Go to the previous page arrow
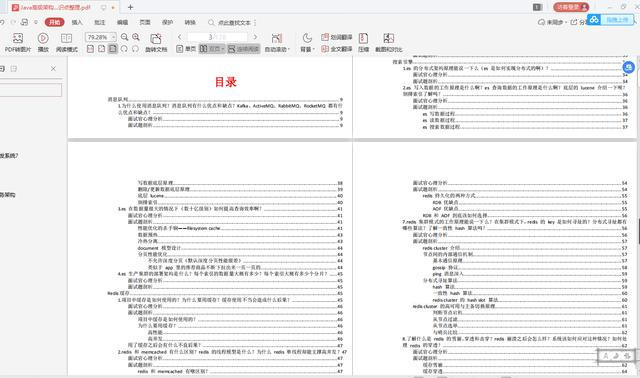The width and height of the screenshot is (640, 378). pos(180,37)
